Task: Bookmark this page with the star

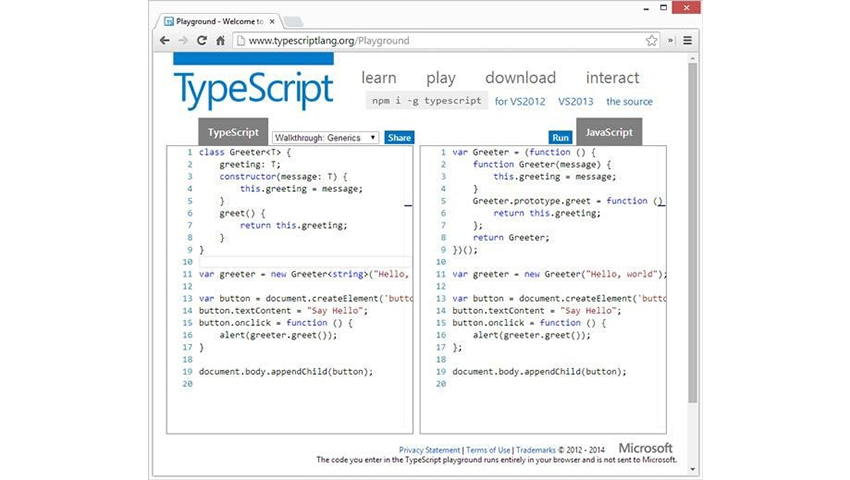Action: point(652,41)
